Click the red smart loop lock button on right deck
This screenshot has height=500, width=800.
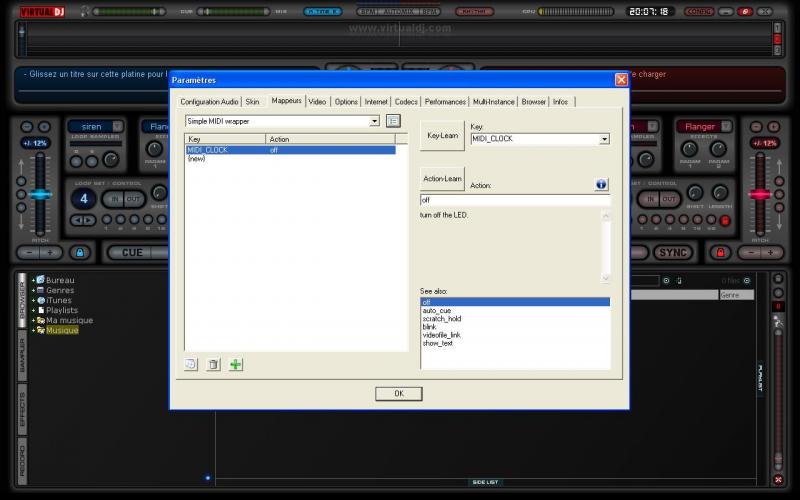[x=724, y=220]
